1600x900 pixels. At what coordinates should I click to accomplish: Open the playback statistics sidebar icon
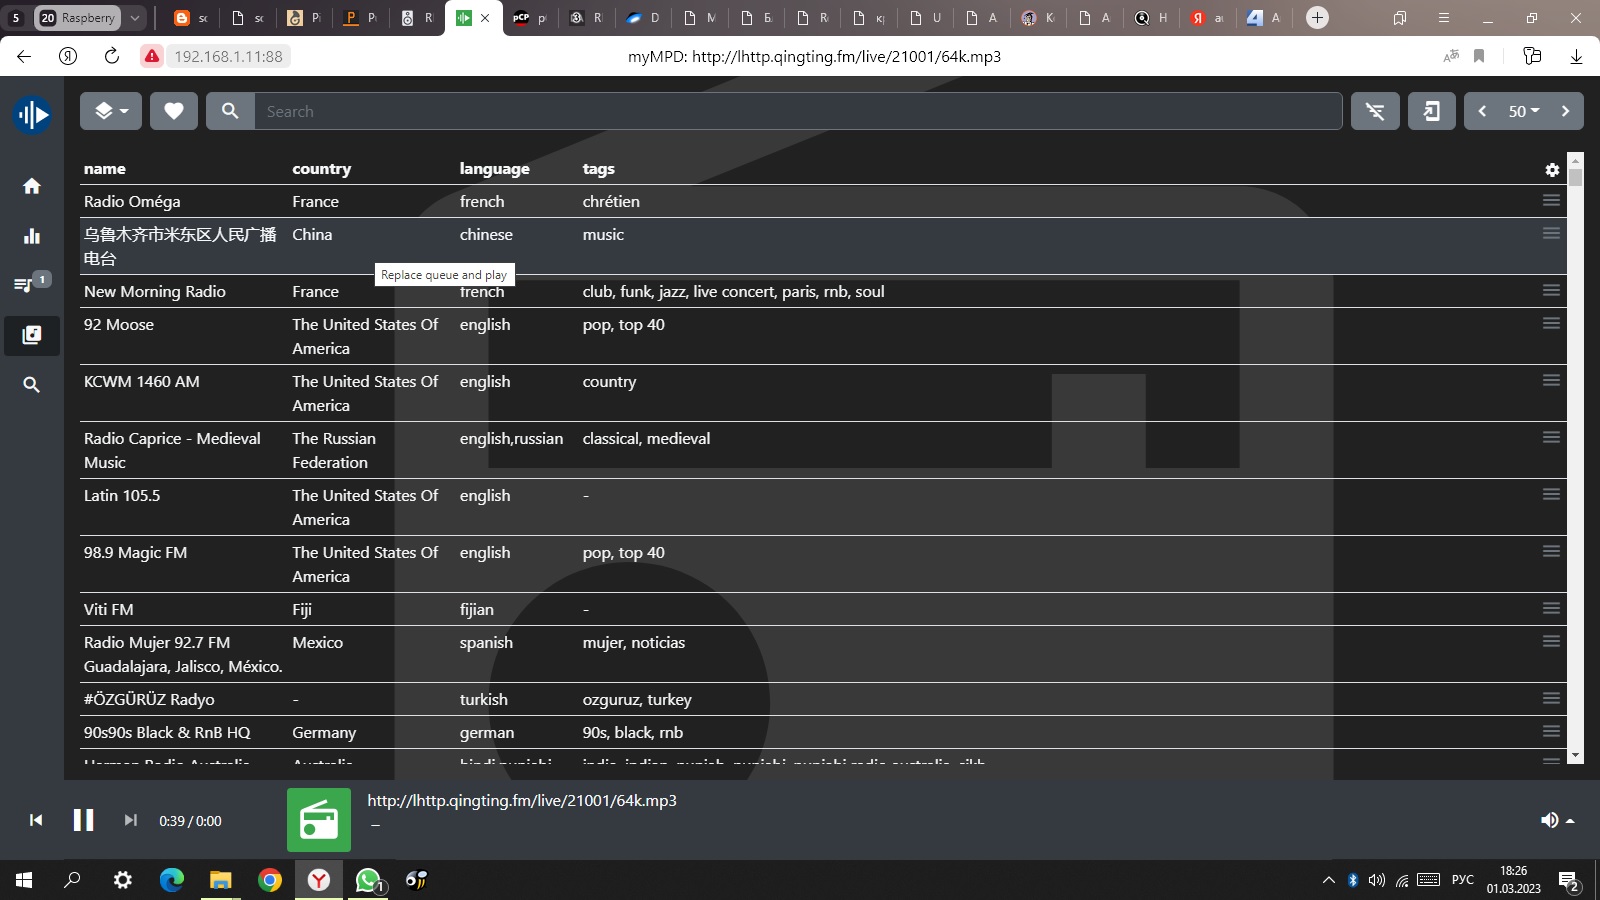point(32,236)
